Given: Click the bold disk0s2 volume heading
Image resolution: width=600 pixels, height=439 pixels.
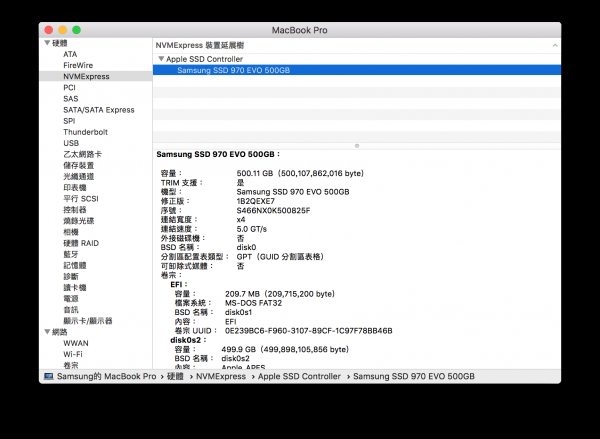Looking at the screenshot, I should [186, 340].
